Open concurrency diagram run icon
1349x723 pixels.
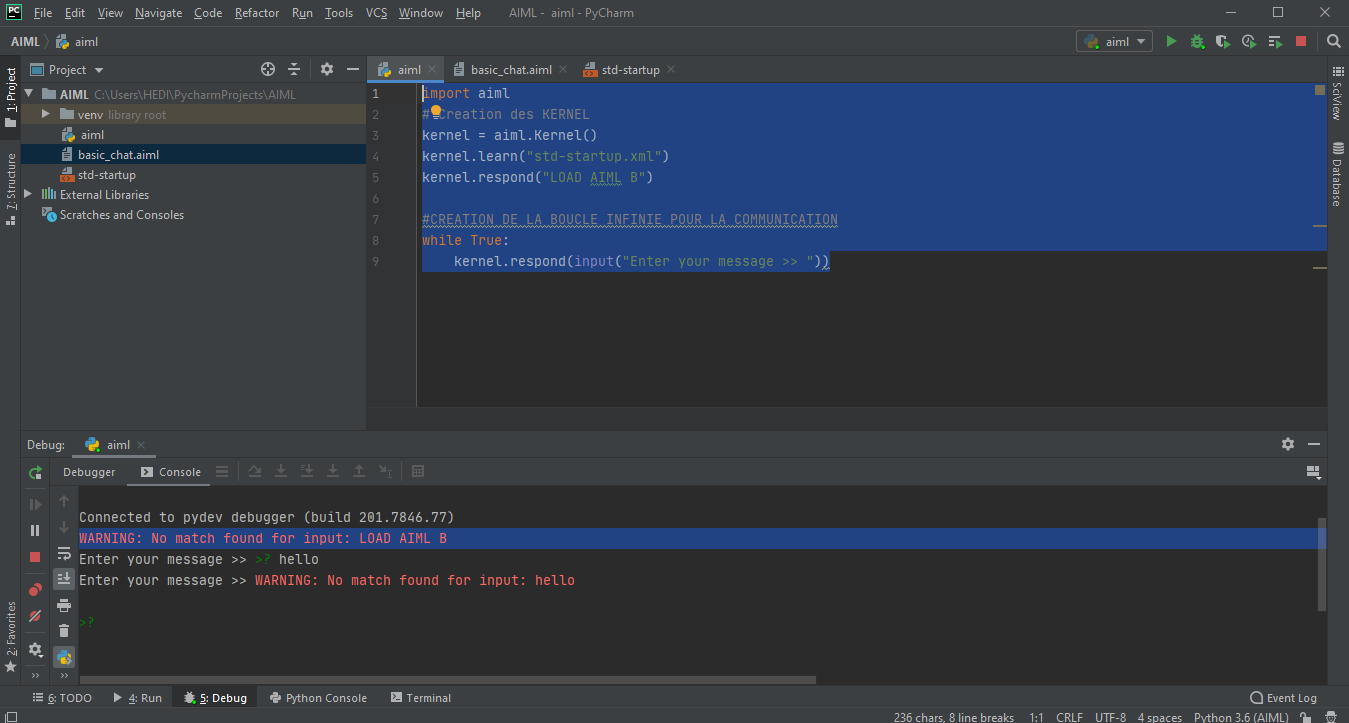(x=1275, y=41)
